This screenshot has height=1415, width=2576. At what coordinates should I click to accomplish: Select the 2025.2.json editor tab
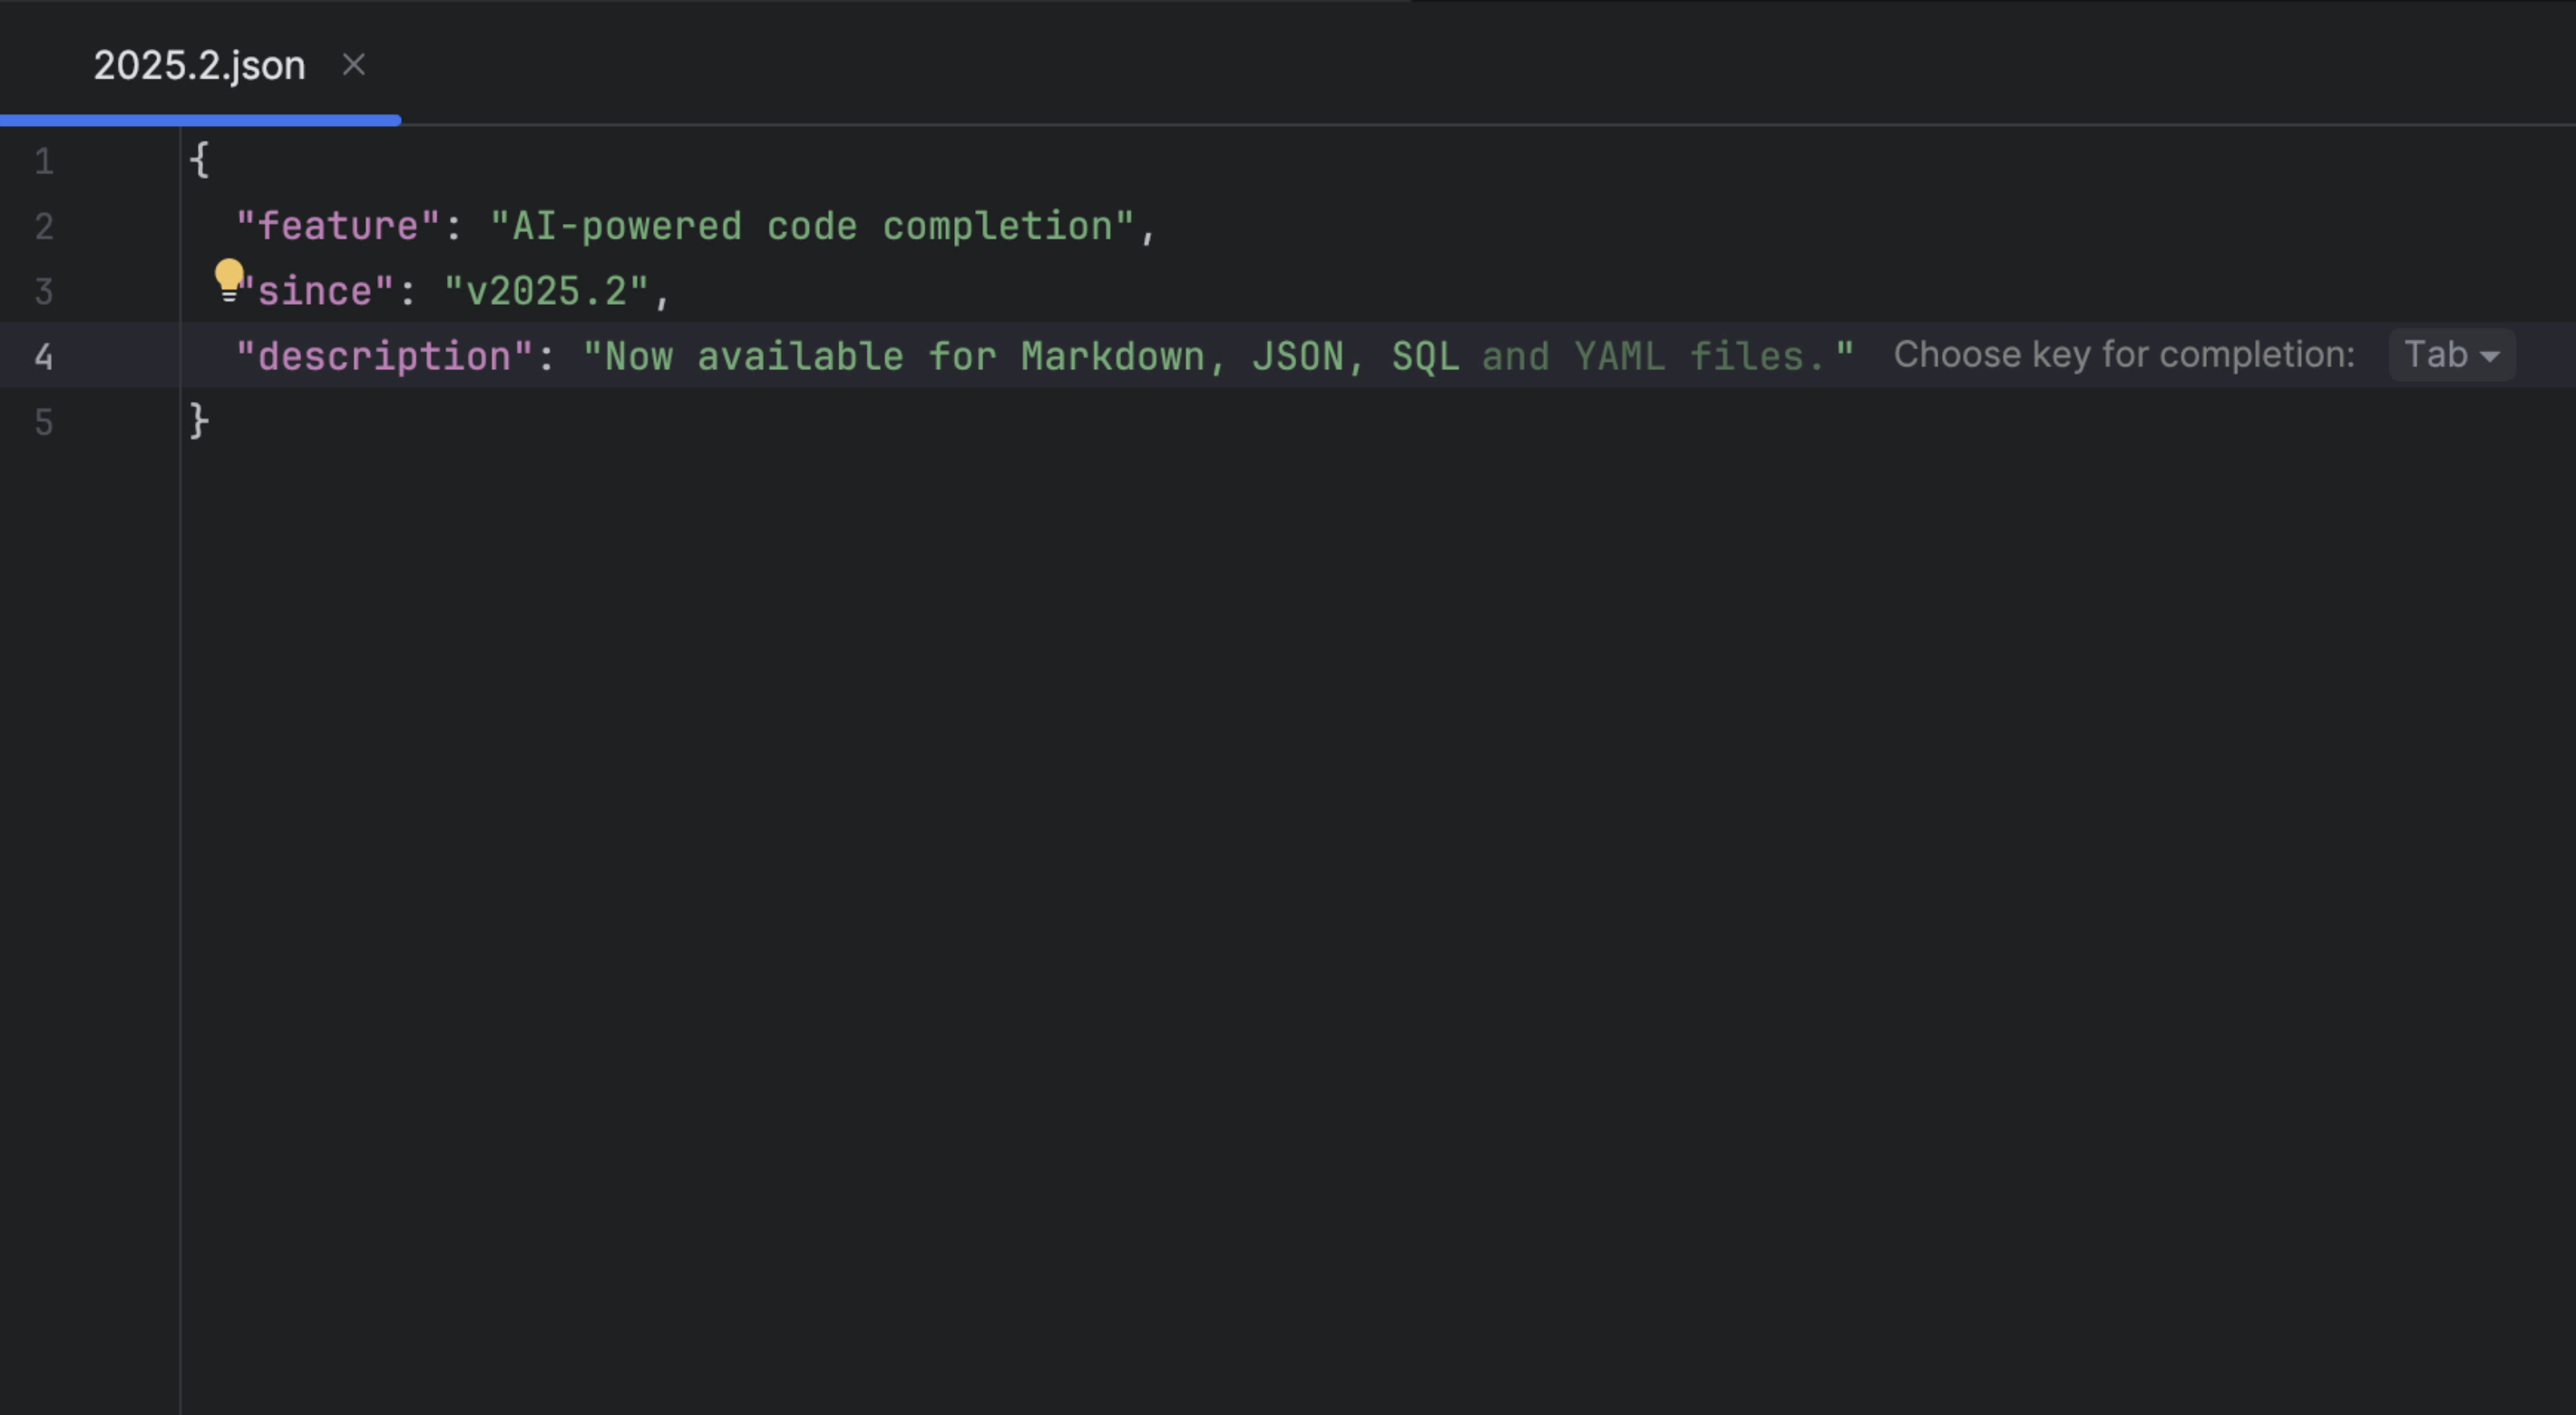click(199, 66)
